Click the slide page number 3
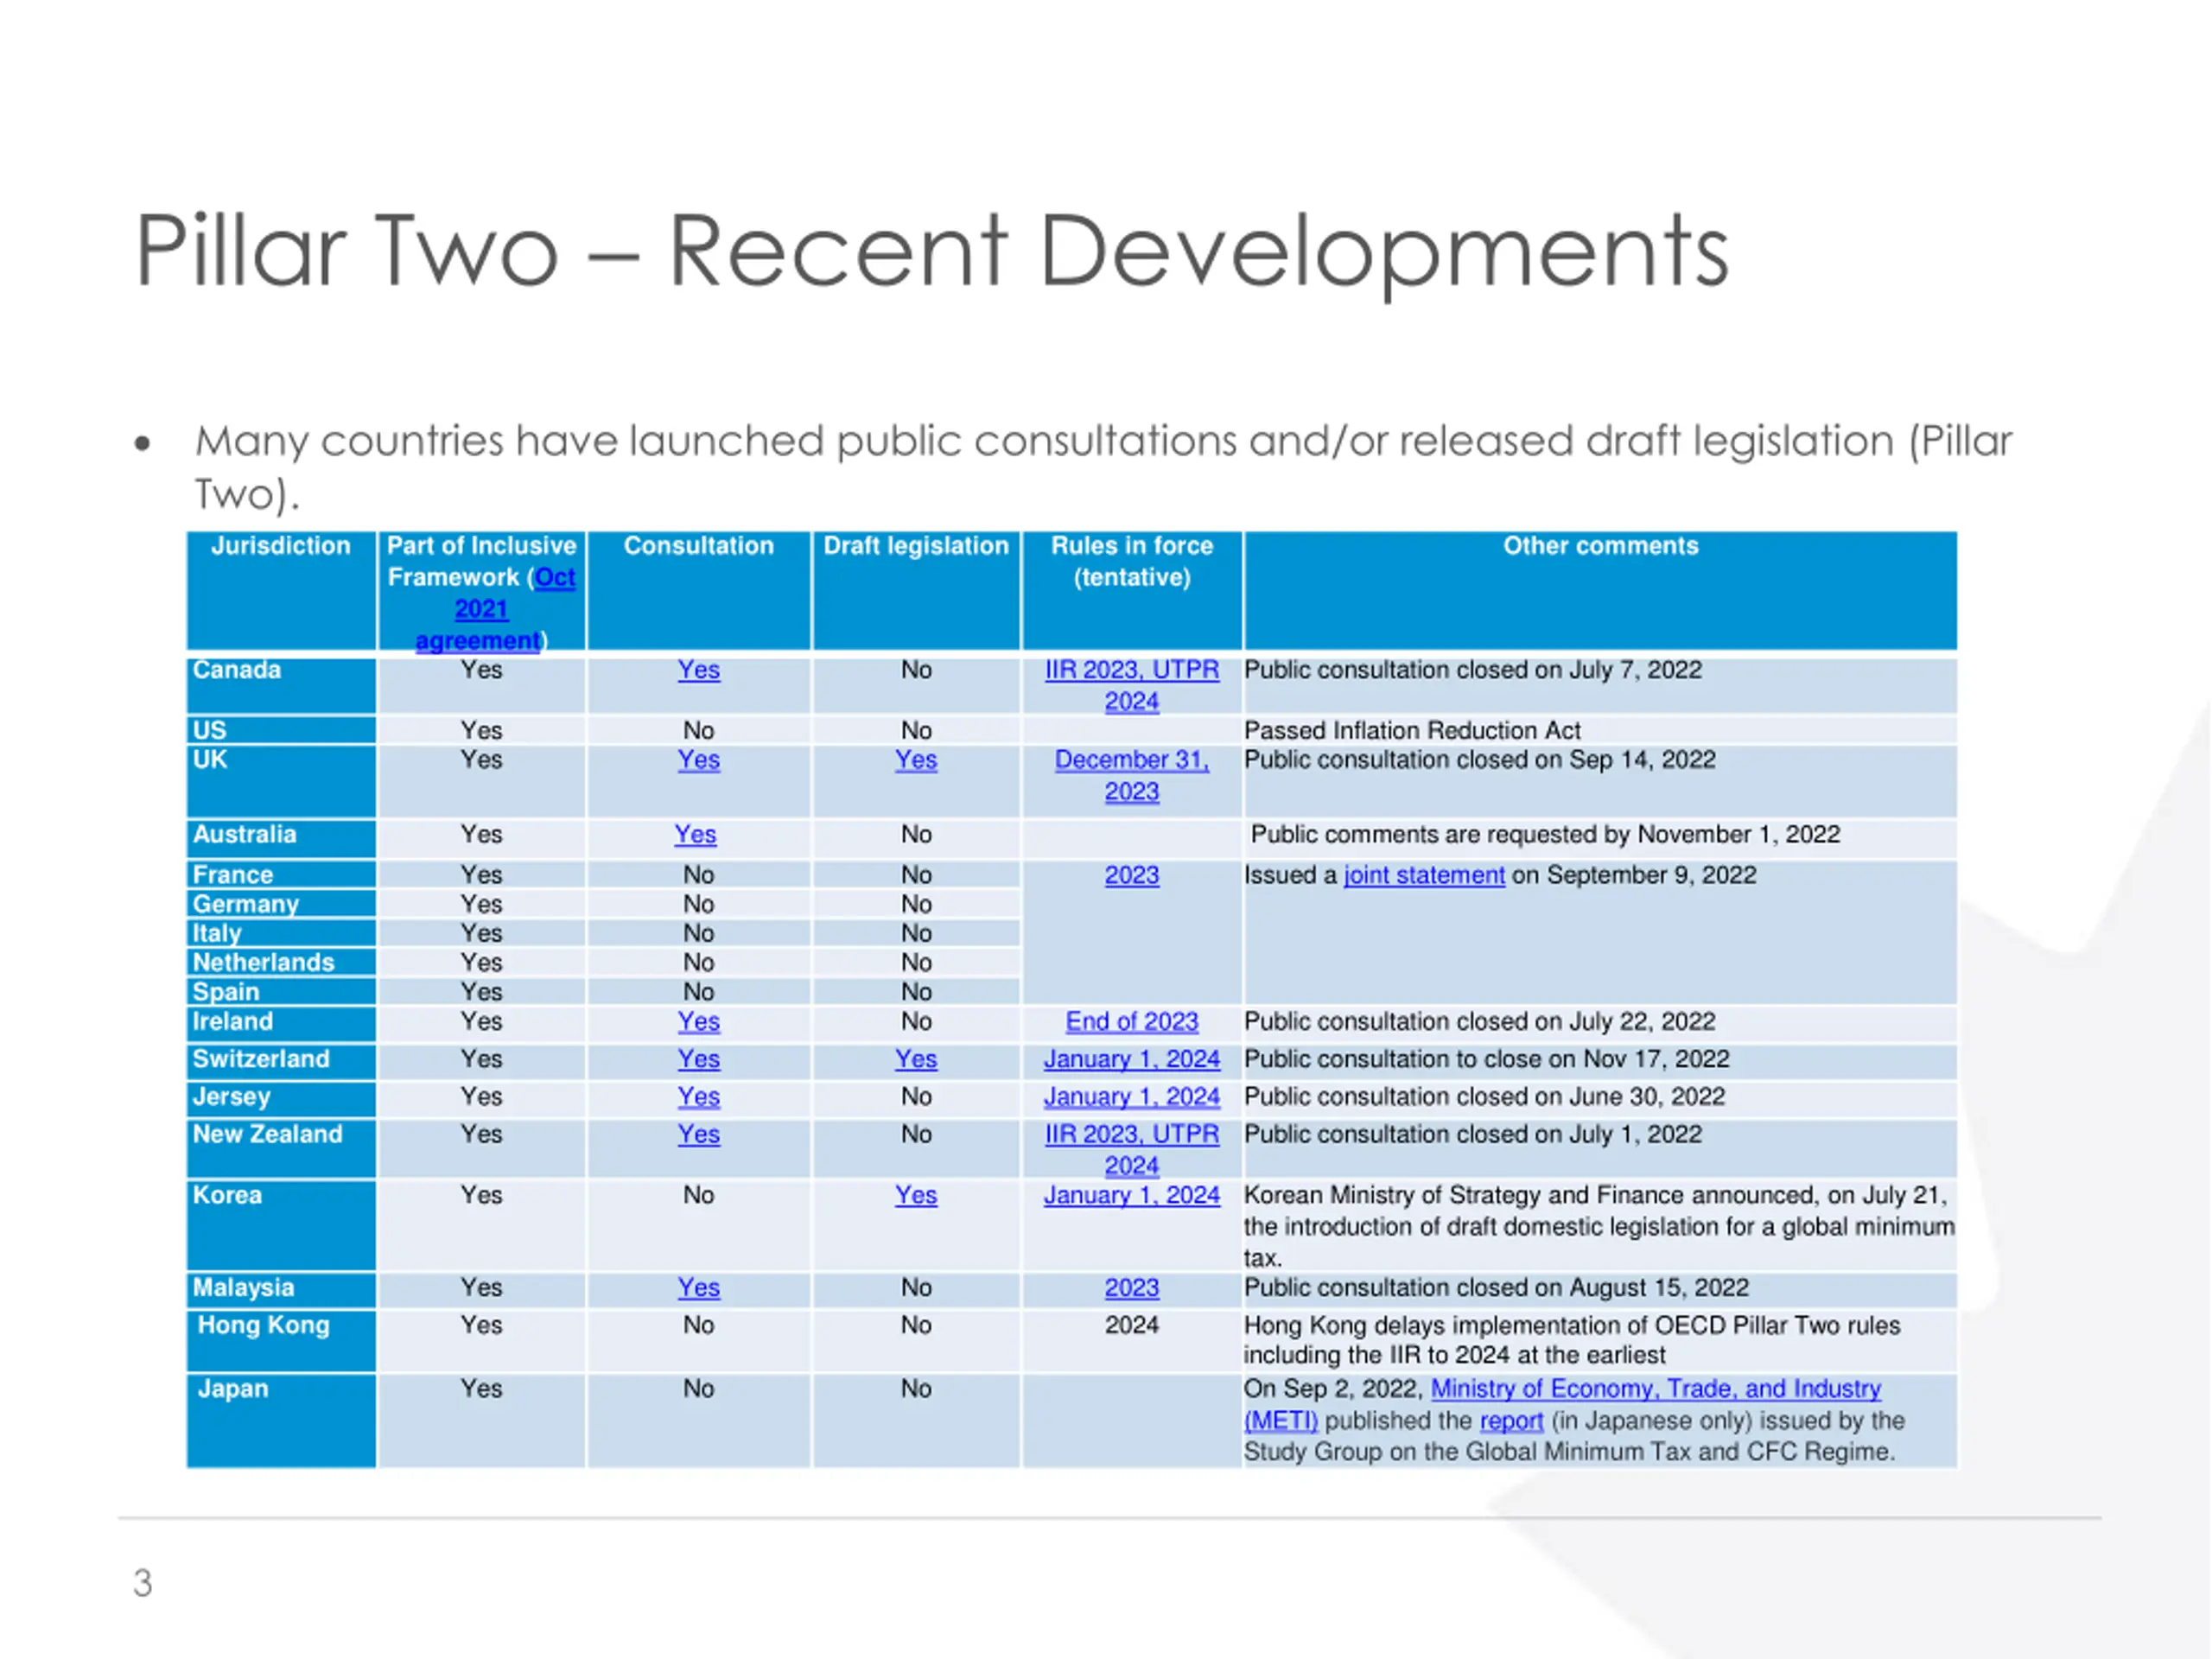 (143, 1584)
